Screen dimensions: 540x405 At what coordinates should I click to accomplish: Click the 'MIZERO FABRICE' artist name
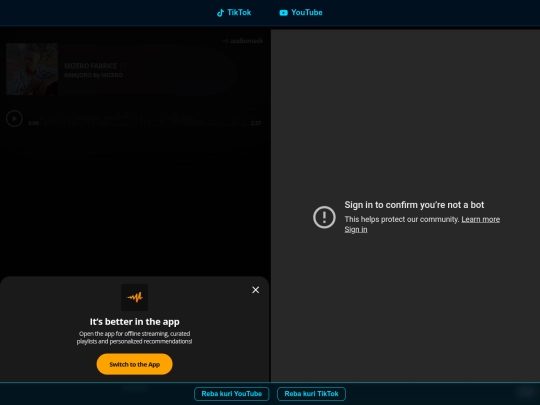pyautogui.click(x=91, y=66)
